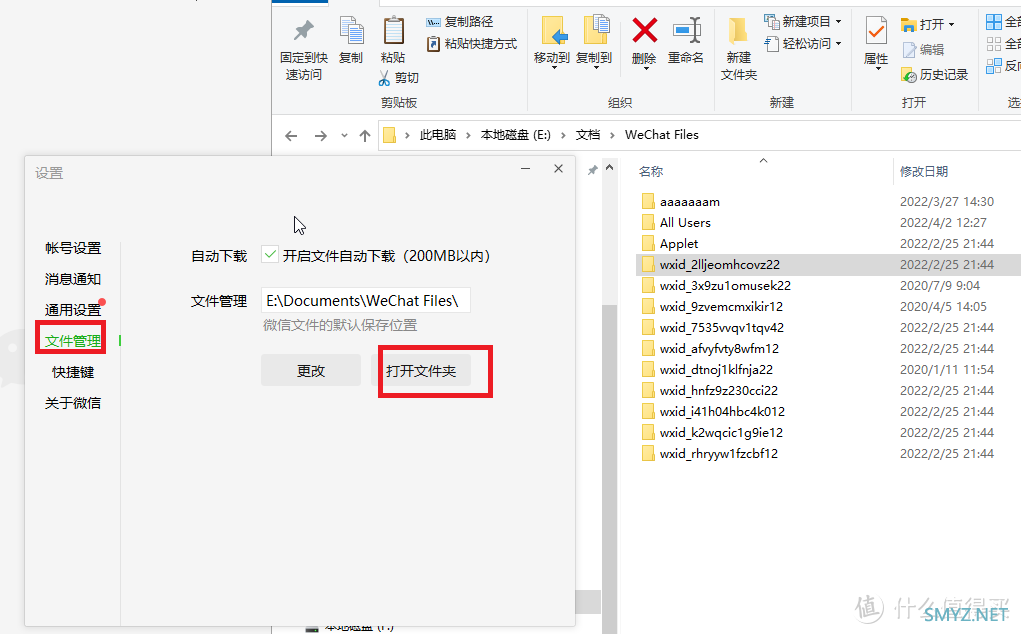Click the Open button dropdown in ribbon
The width and height of the screenshot is (1021, 634).
pos(928,24)
